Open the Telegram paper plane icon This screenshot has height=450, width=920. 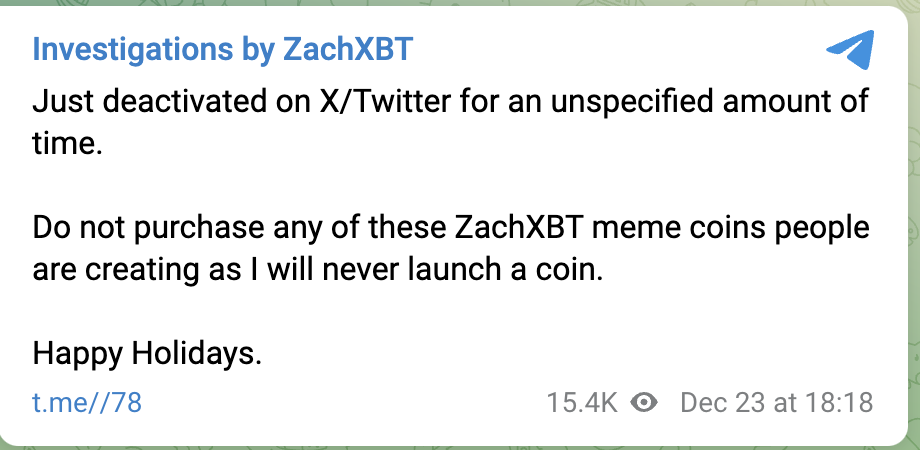[x=850, y=49]
